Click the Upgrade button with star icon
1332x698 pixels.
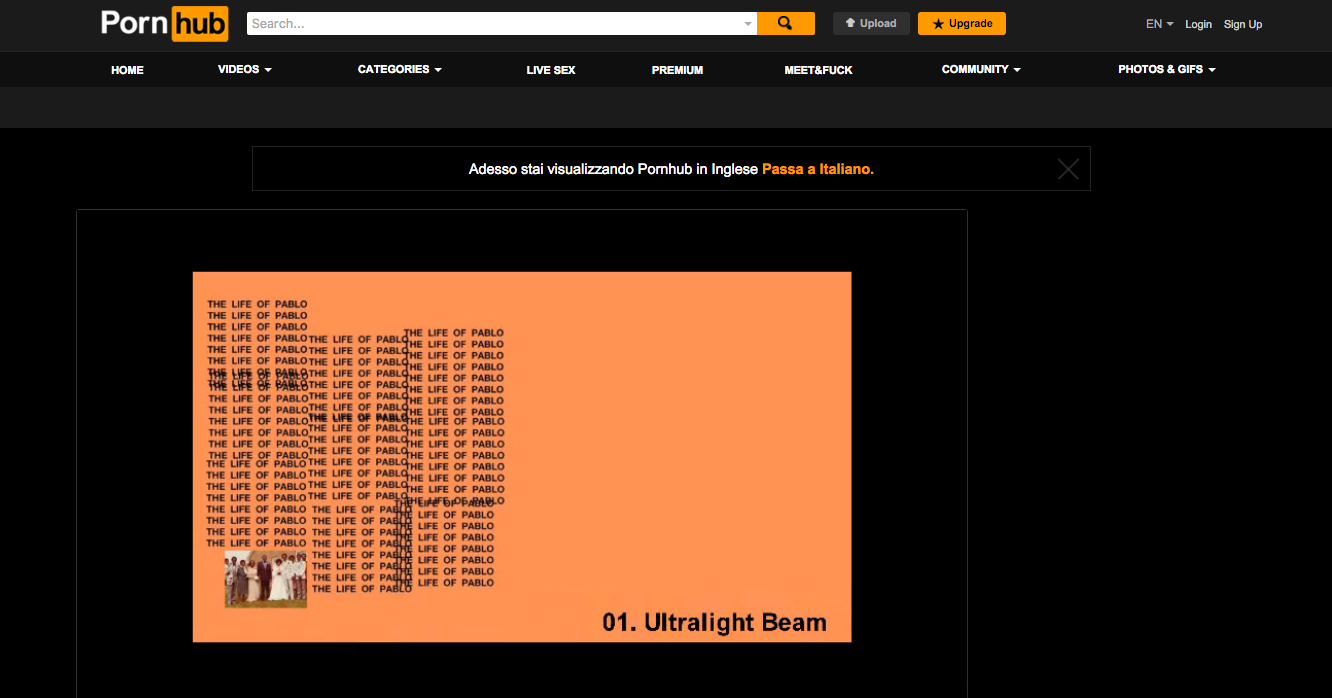pos(961,23)
